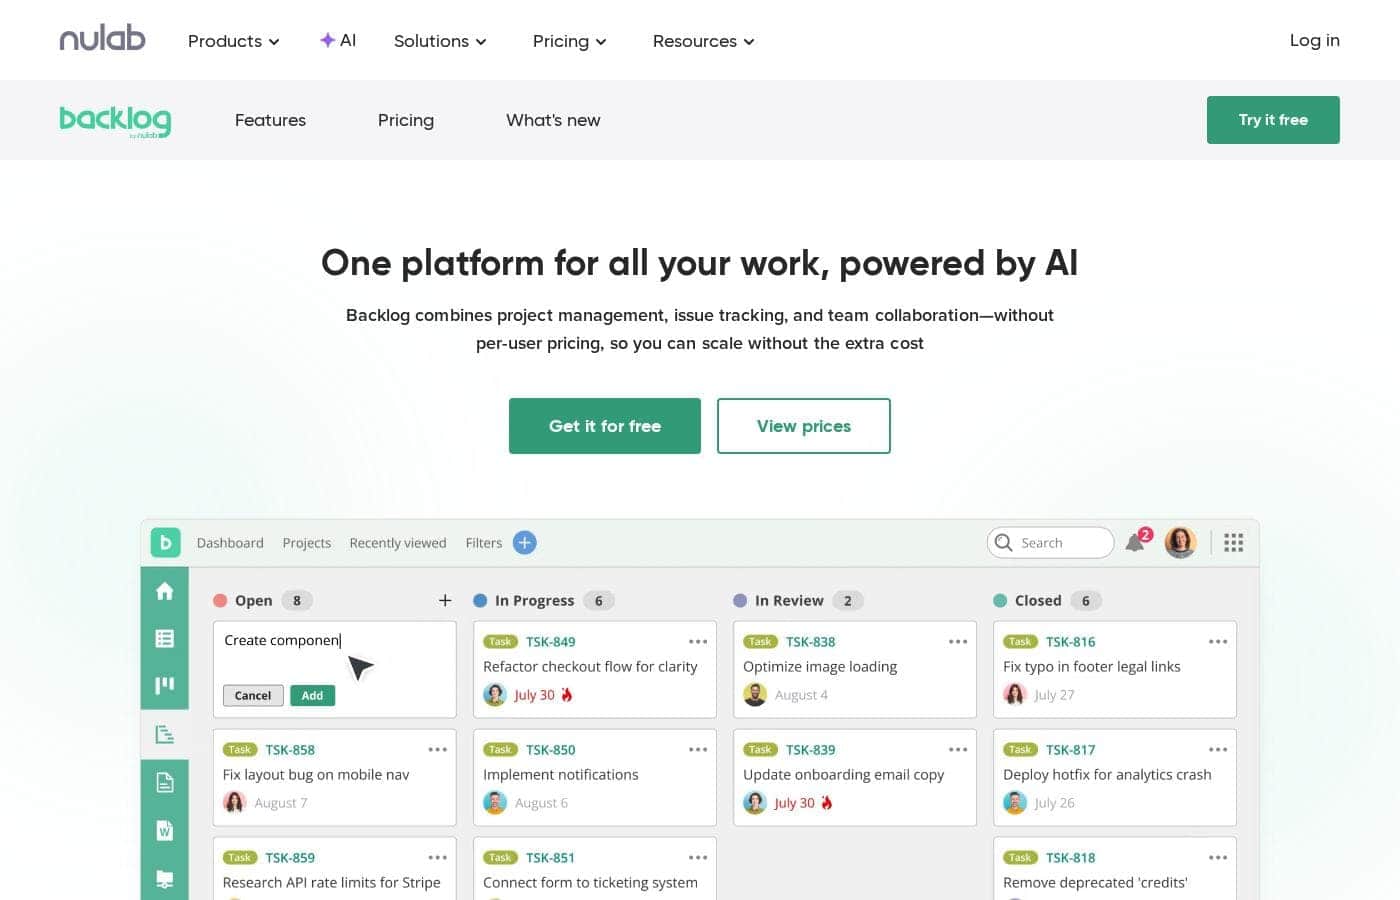The height and width of the screenshot is (900, 1400).
Task: Open task link TSK-839
Action: (811, 750)
